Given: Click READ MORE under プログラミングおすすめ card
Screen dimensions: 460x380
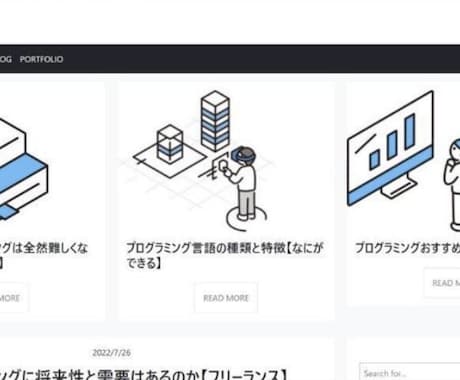Looking at the screenshot, I should click(442, 283).
